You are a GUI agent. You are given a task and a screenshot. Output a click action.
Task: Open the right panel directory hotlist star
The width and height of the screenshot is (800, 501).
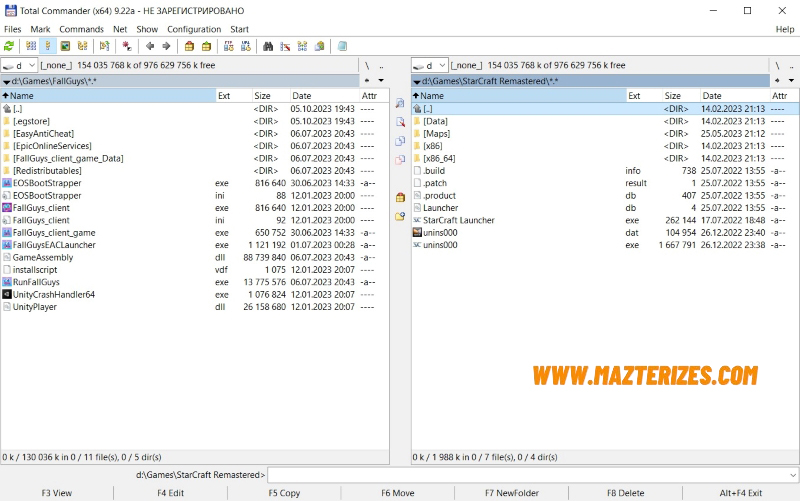pyautogui.click(x=777, y=81)
